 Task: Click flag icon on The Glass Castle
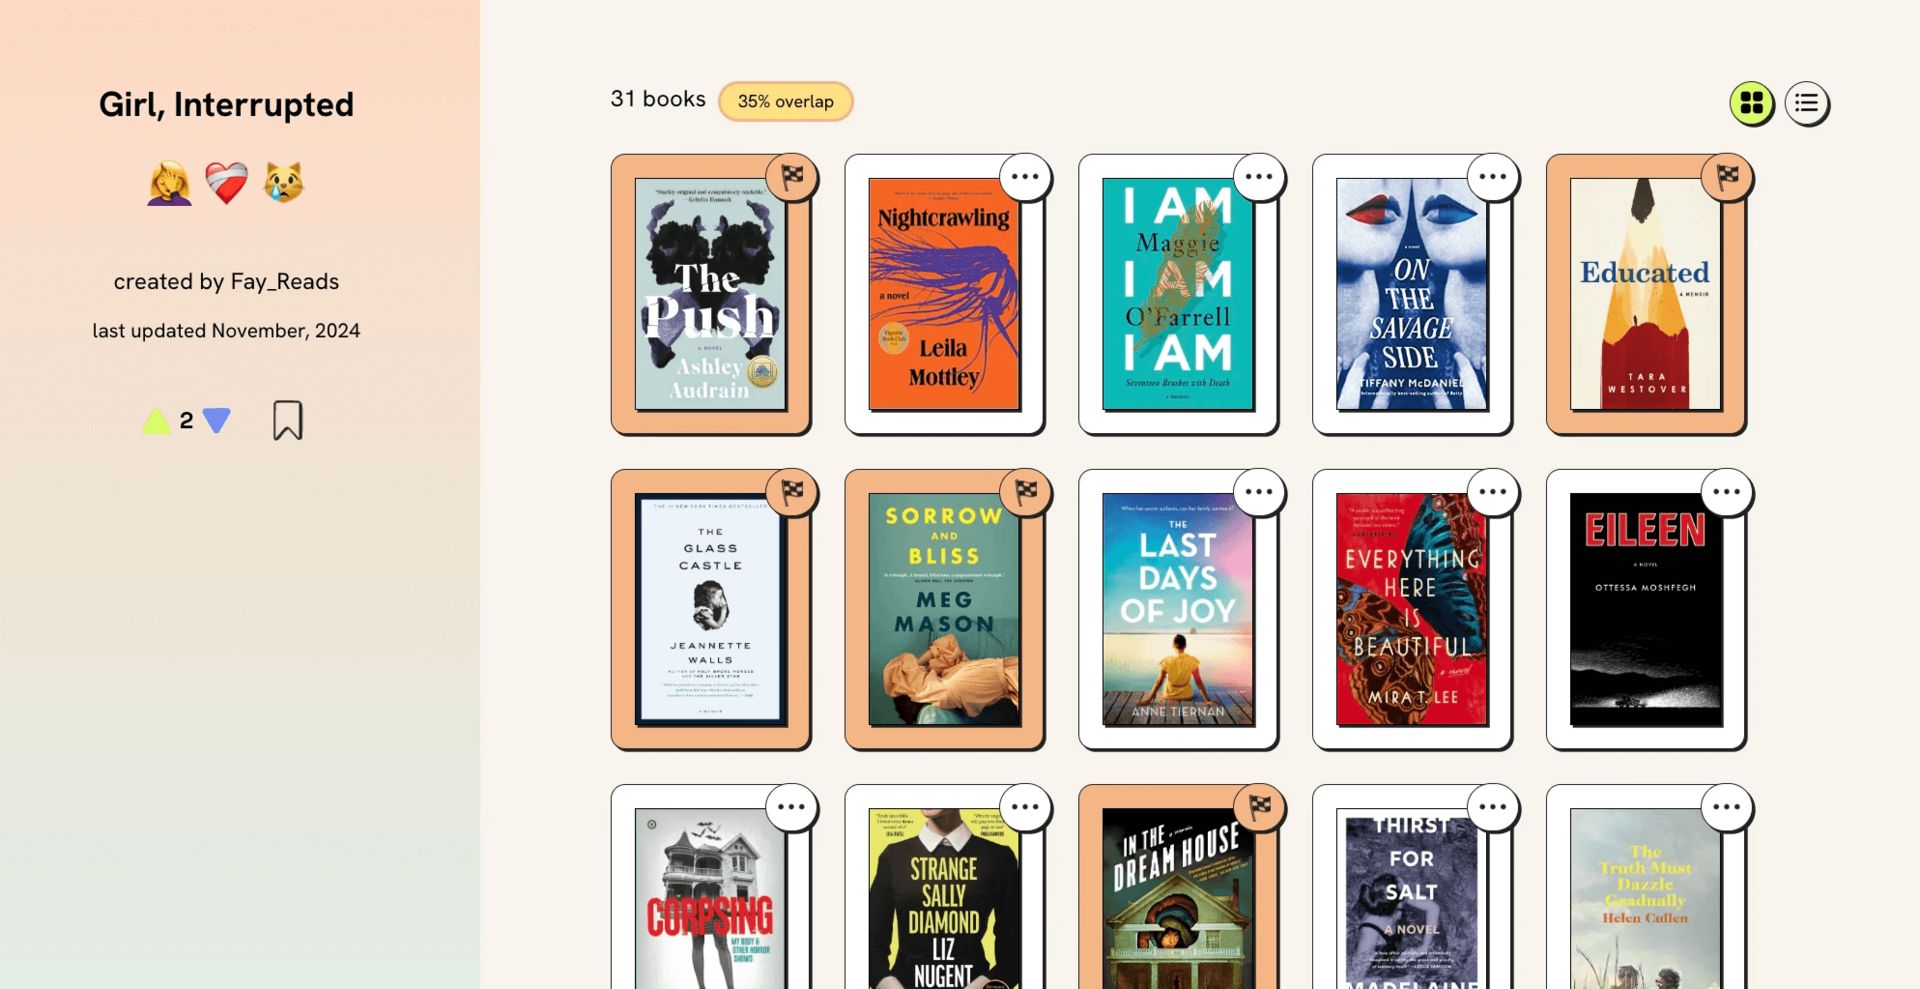coord(792,492)
